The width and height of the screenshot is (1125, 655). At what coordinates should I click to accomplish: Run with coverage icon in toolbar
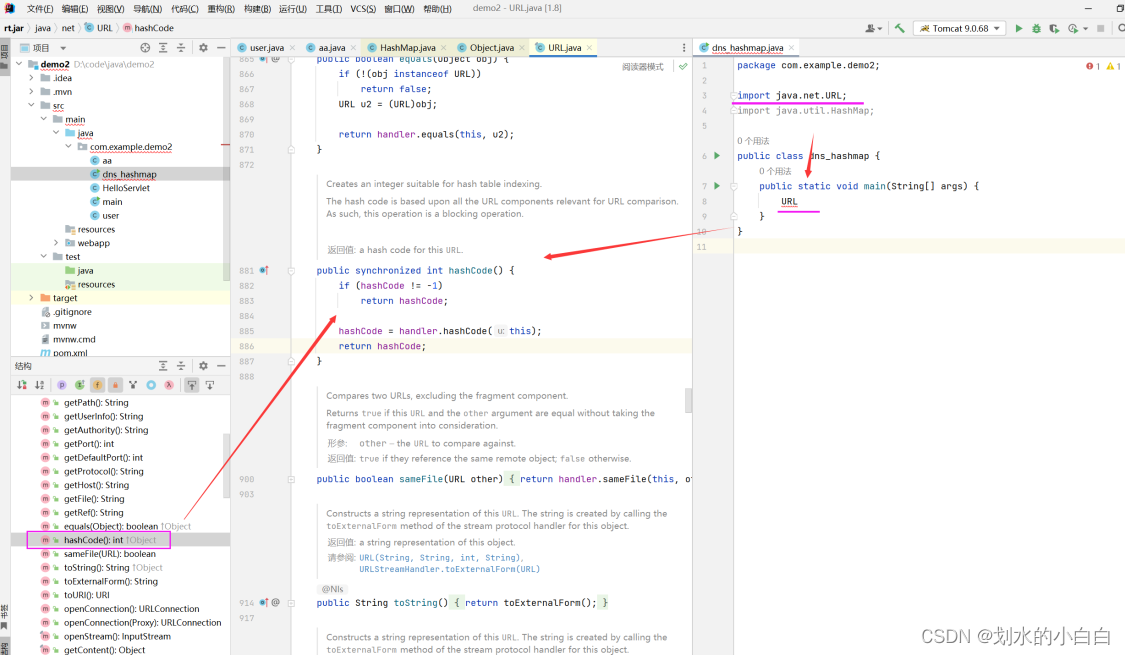(x=1054, y=28)
